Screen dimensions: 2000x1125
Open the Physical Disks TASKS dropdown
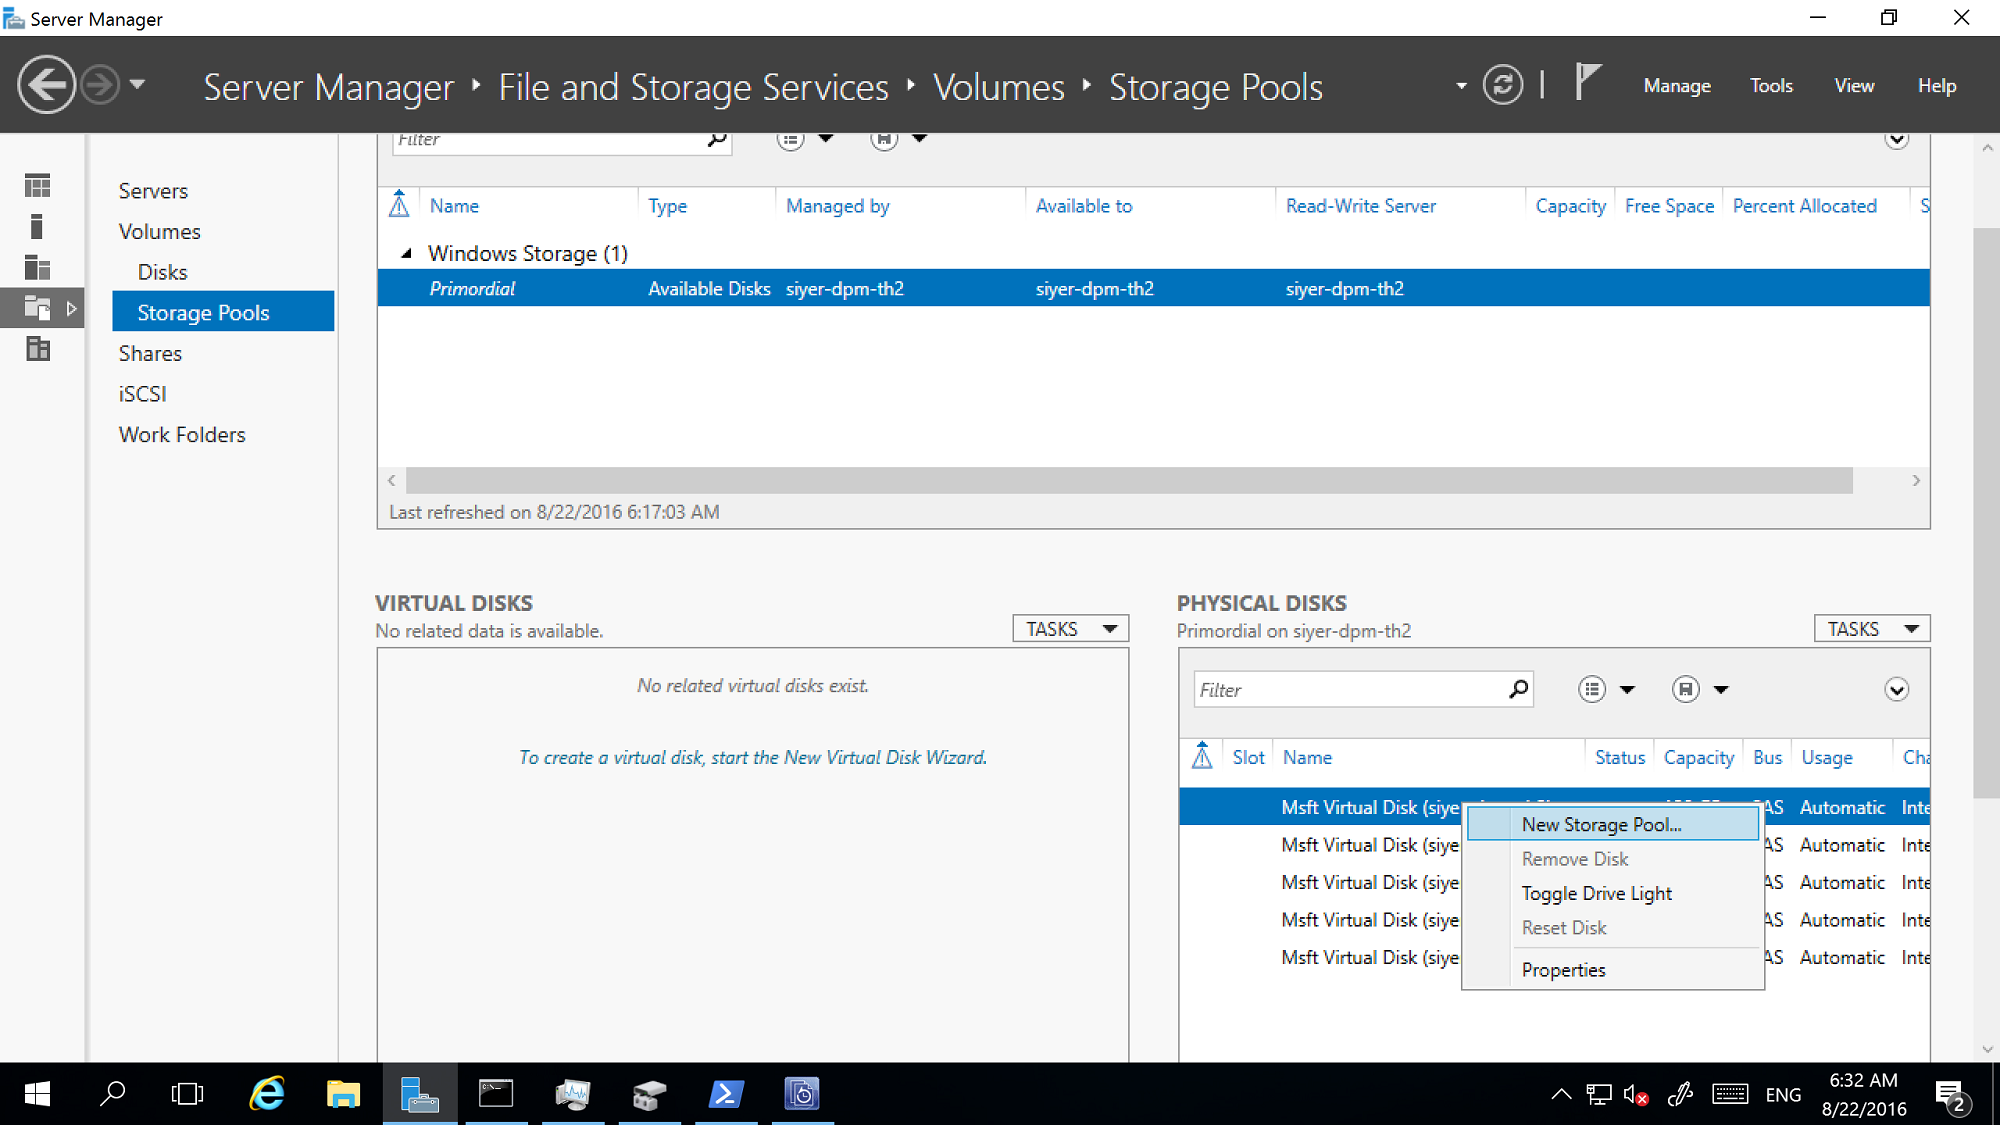coord(1872,628)
